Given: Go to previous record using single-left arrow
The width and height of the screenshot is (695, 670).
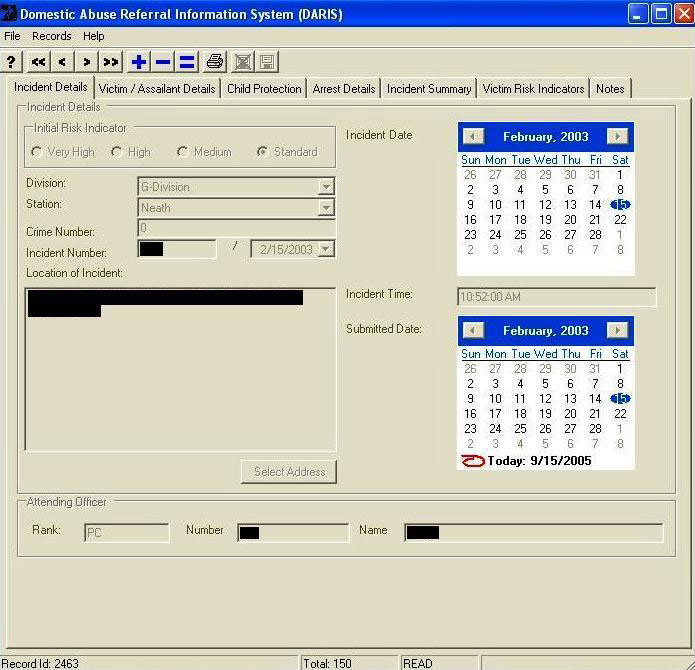Looking at the screenshot, I should (62, 62).
